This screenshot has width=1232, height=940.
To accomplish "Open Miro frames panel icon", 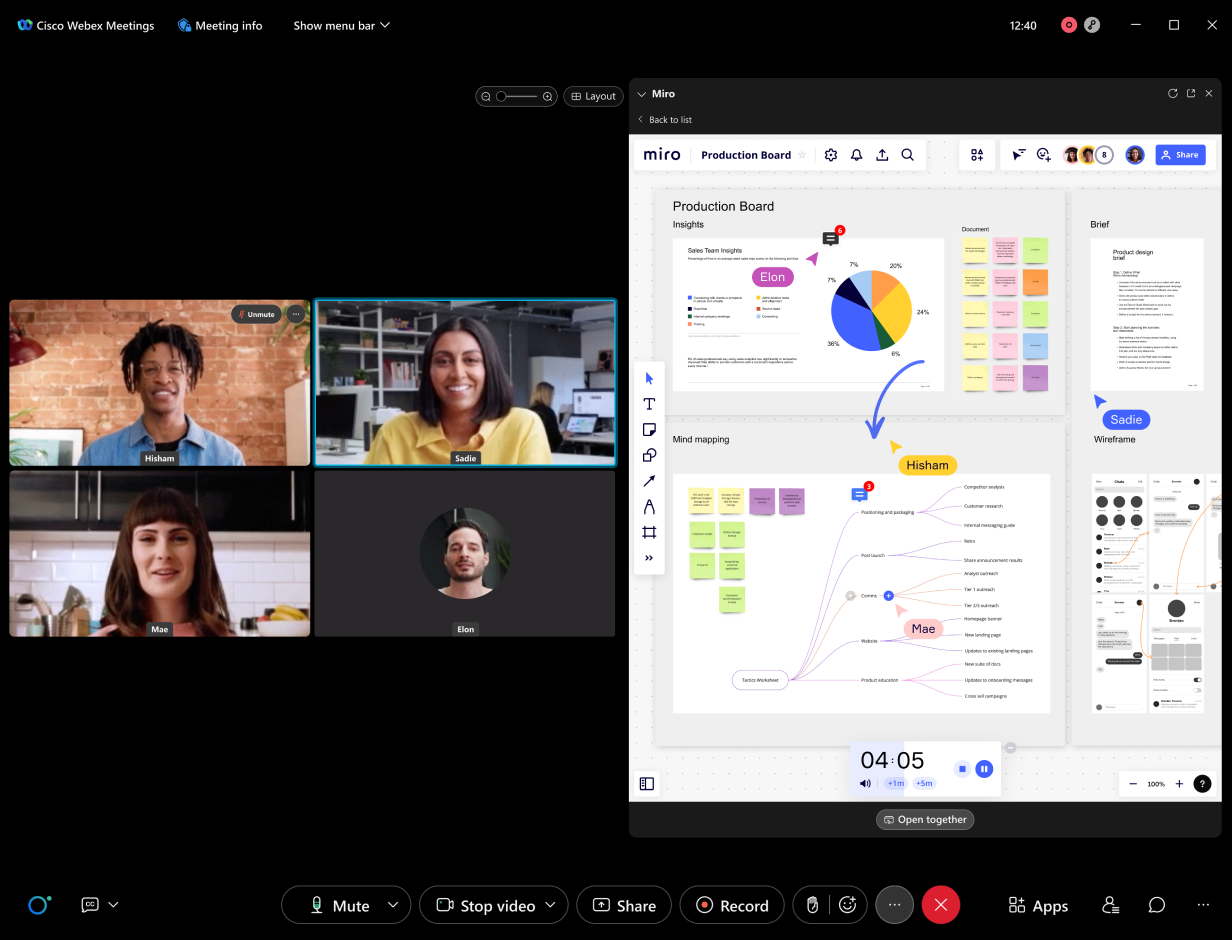I will [x=647, y=784].
